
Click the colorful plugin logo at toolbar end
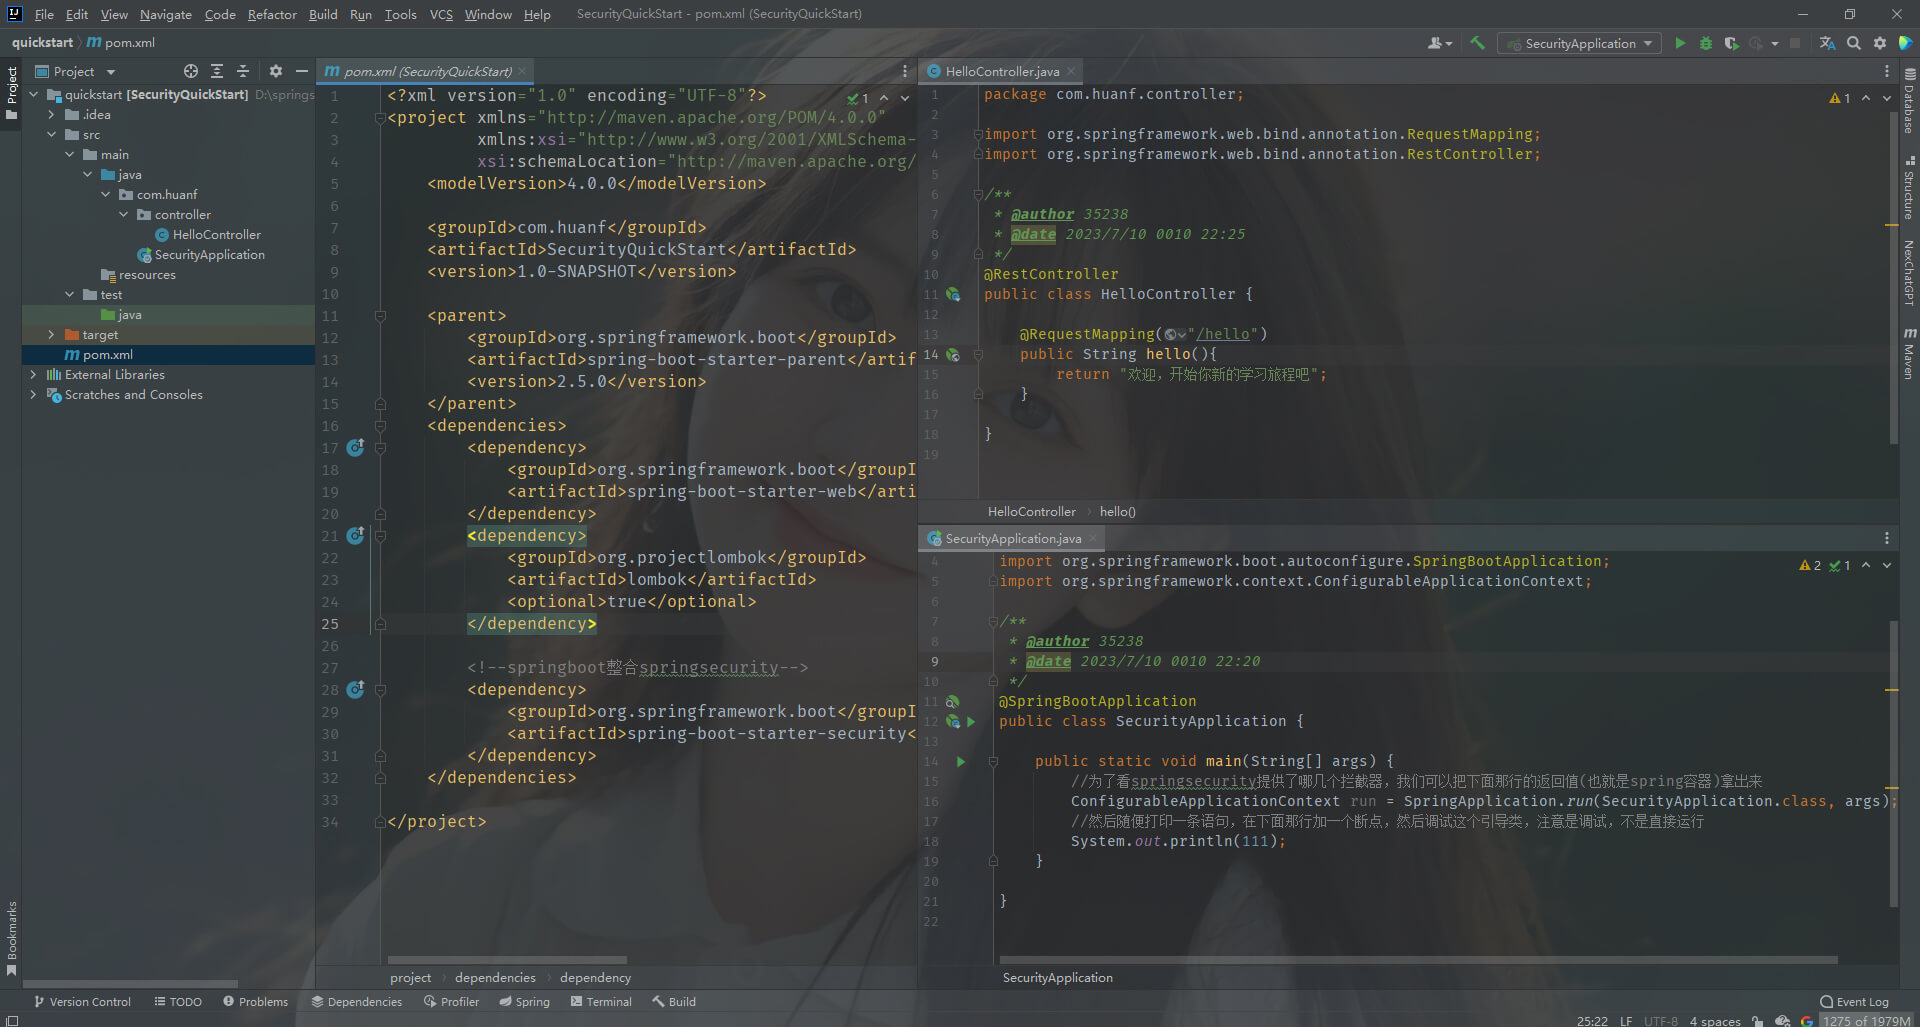tap(1906, 43)
